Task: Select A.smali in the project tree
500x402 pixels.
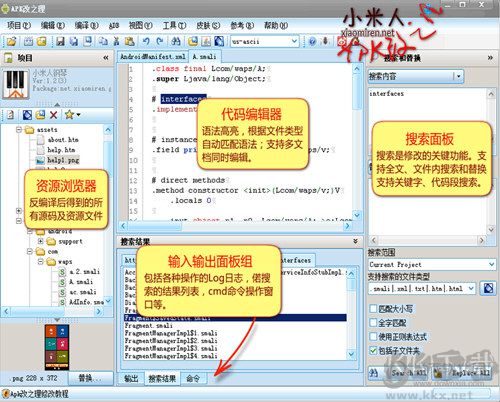Action: pyautogui.click(x=81, y=282)
